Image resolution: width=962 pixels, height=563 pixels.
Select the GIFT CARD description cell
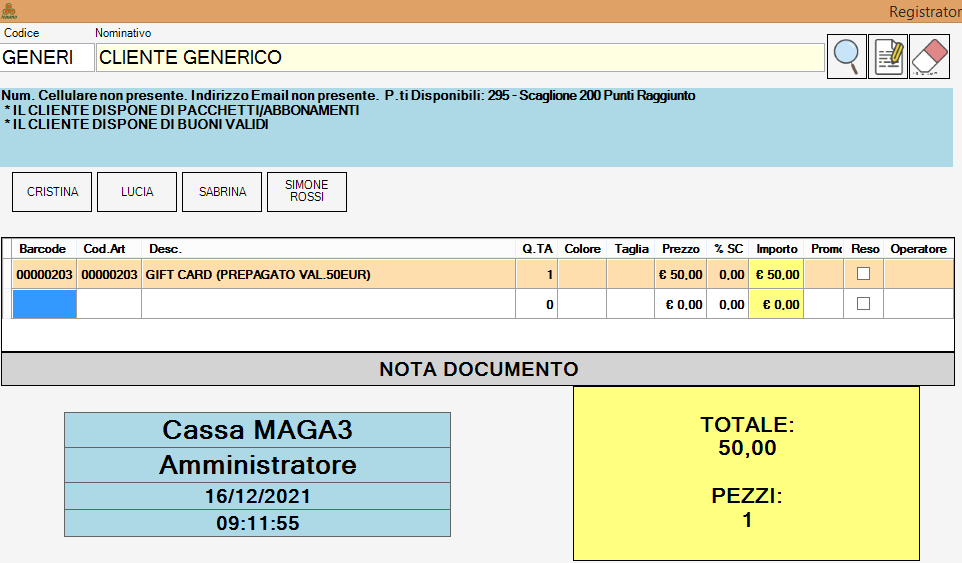click(328, 274)
